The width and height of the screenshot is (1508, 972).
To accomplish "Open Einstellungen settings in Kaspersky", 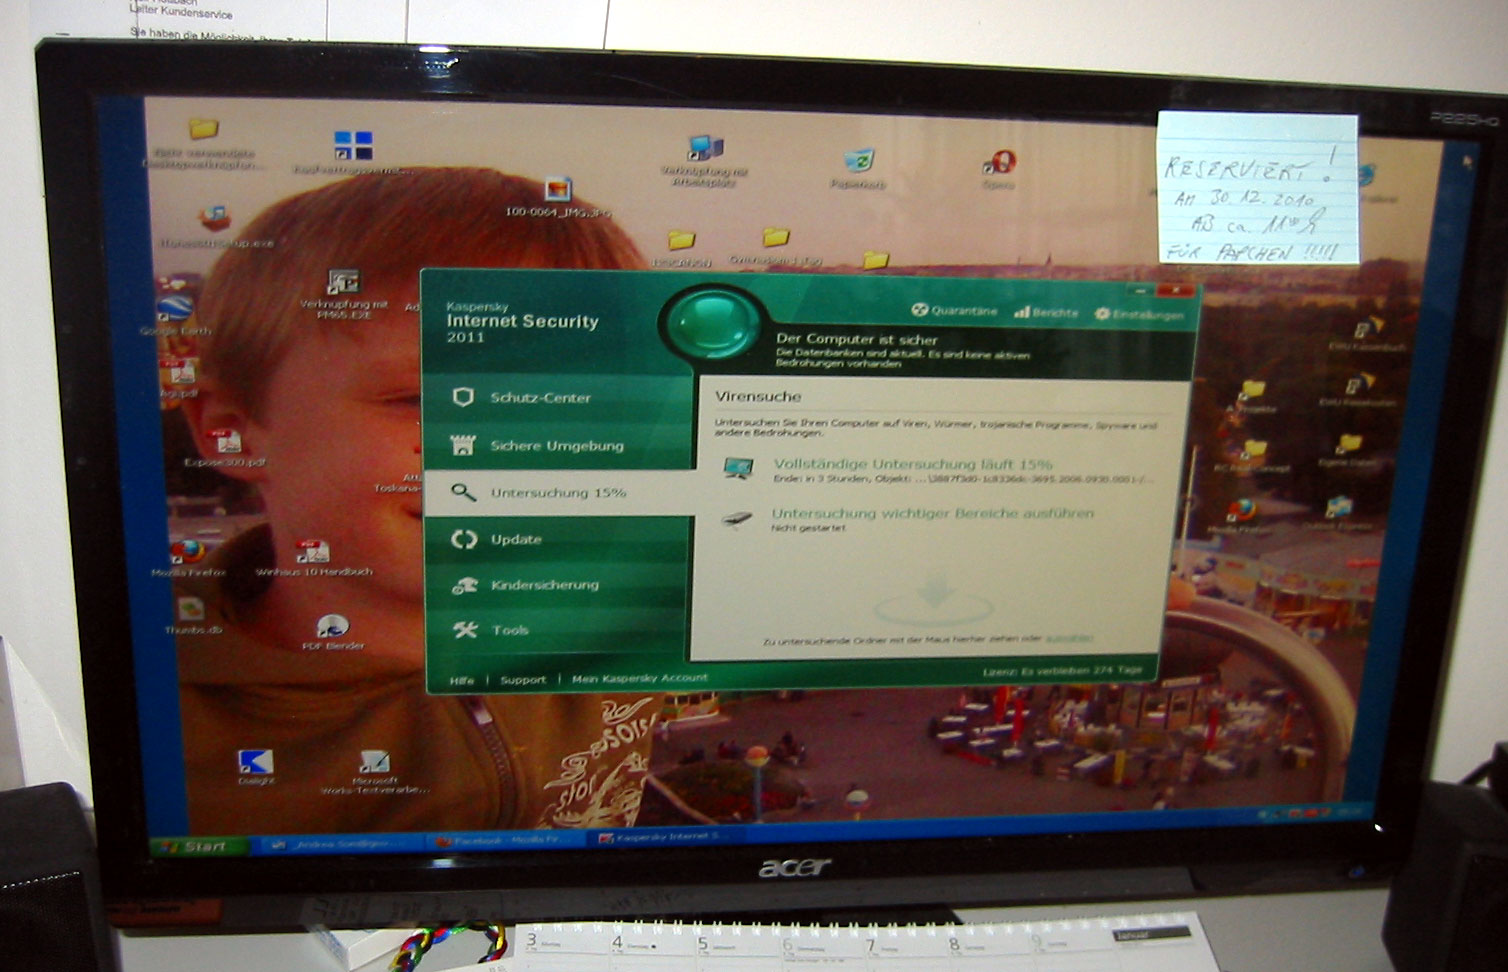I will point(1139,314).
